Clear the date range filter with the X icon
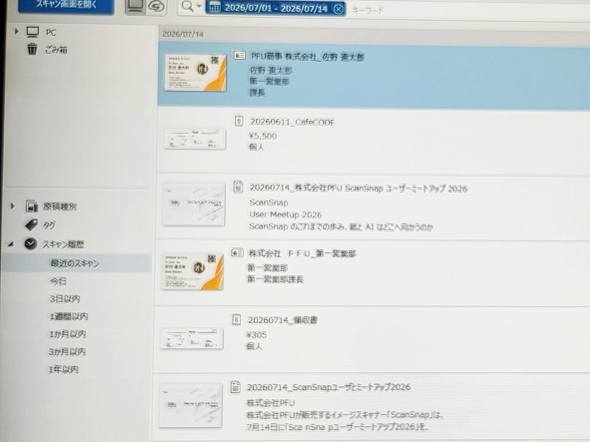This screenshot has height=442, width=590. click(339, 8)
